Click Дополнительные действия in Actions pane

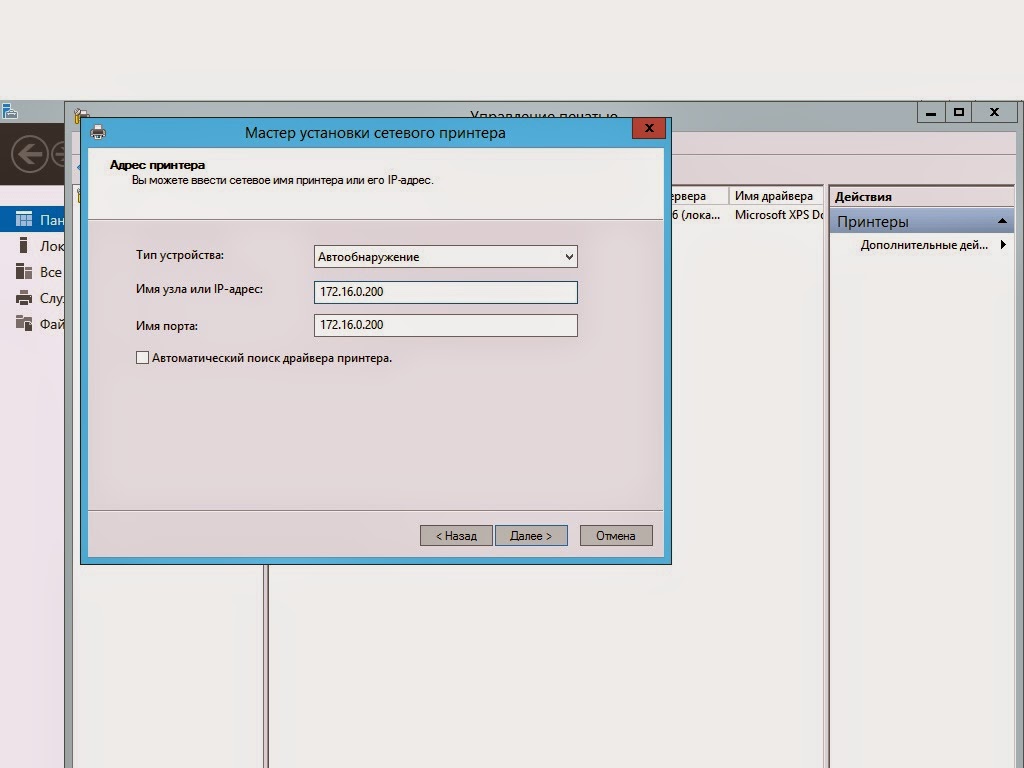point(923,245)
